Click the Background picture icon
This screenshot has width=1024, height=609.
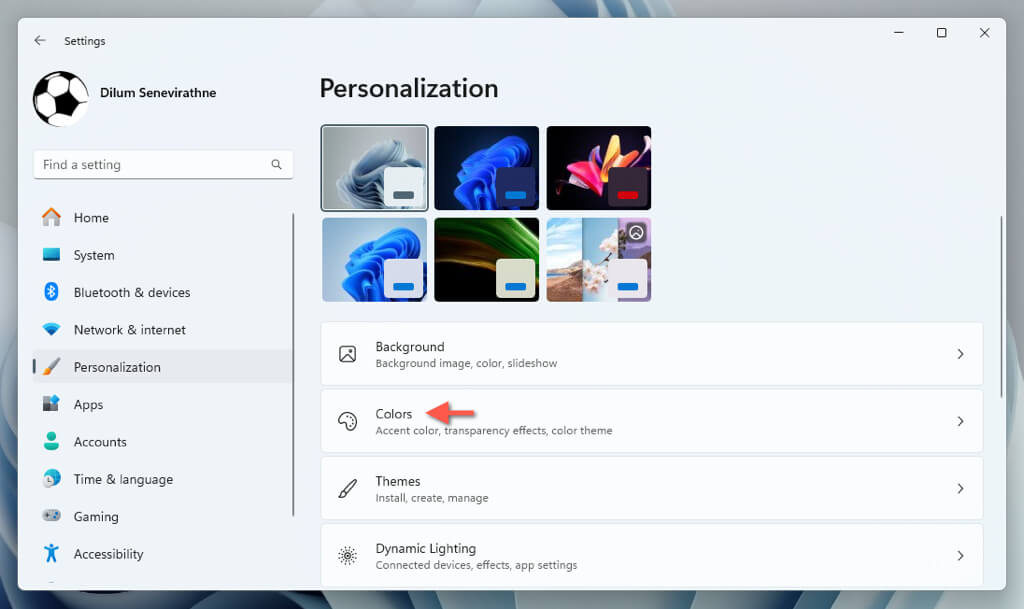[347, 354]
